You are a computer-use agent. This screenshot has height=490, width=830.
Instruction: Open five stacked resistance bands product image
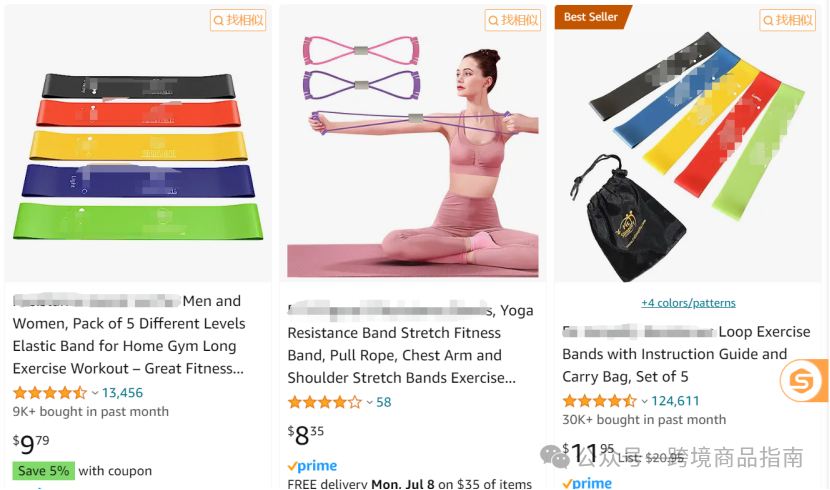click(x=138, y=157)
